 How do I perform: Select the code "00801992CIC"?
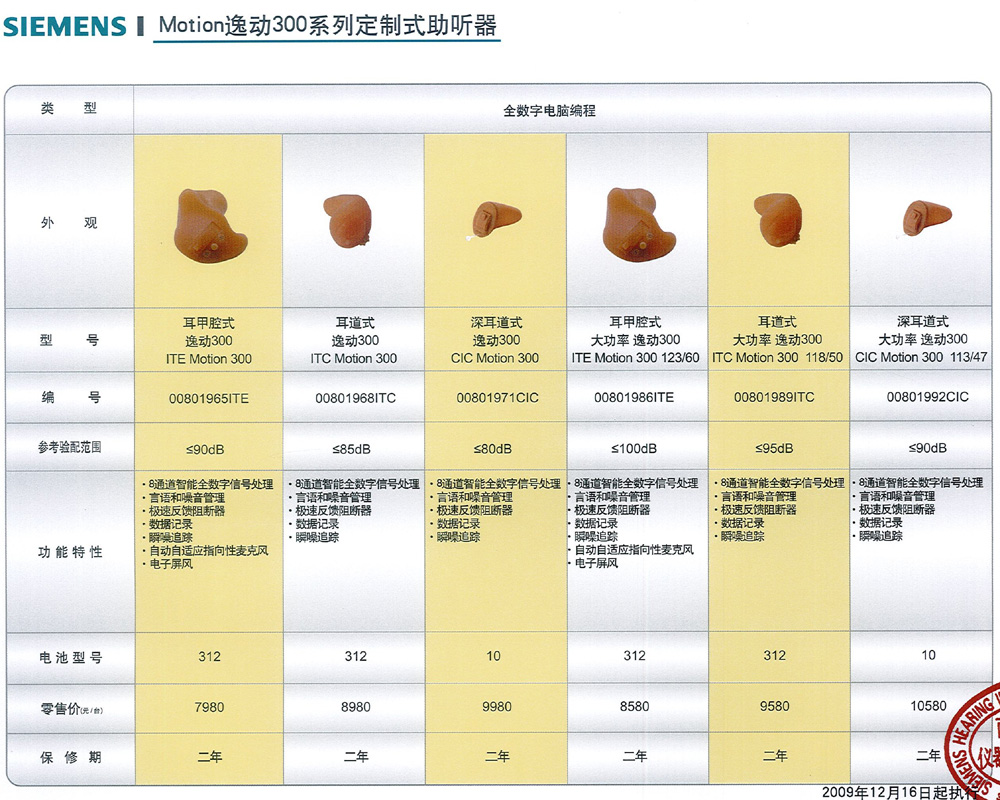[x=927, y=397]
